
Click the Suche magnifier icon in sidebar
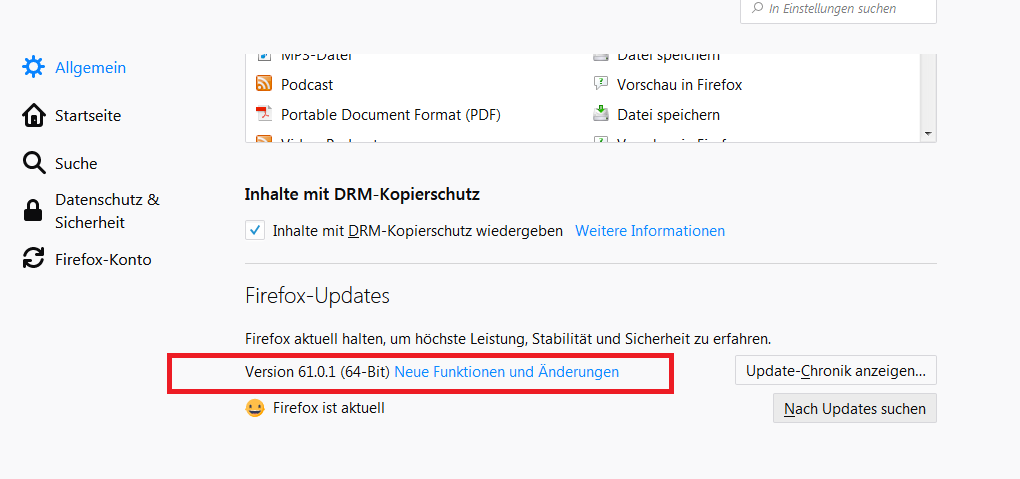coord(34,163)
